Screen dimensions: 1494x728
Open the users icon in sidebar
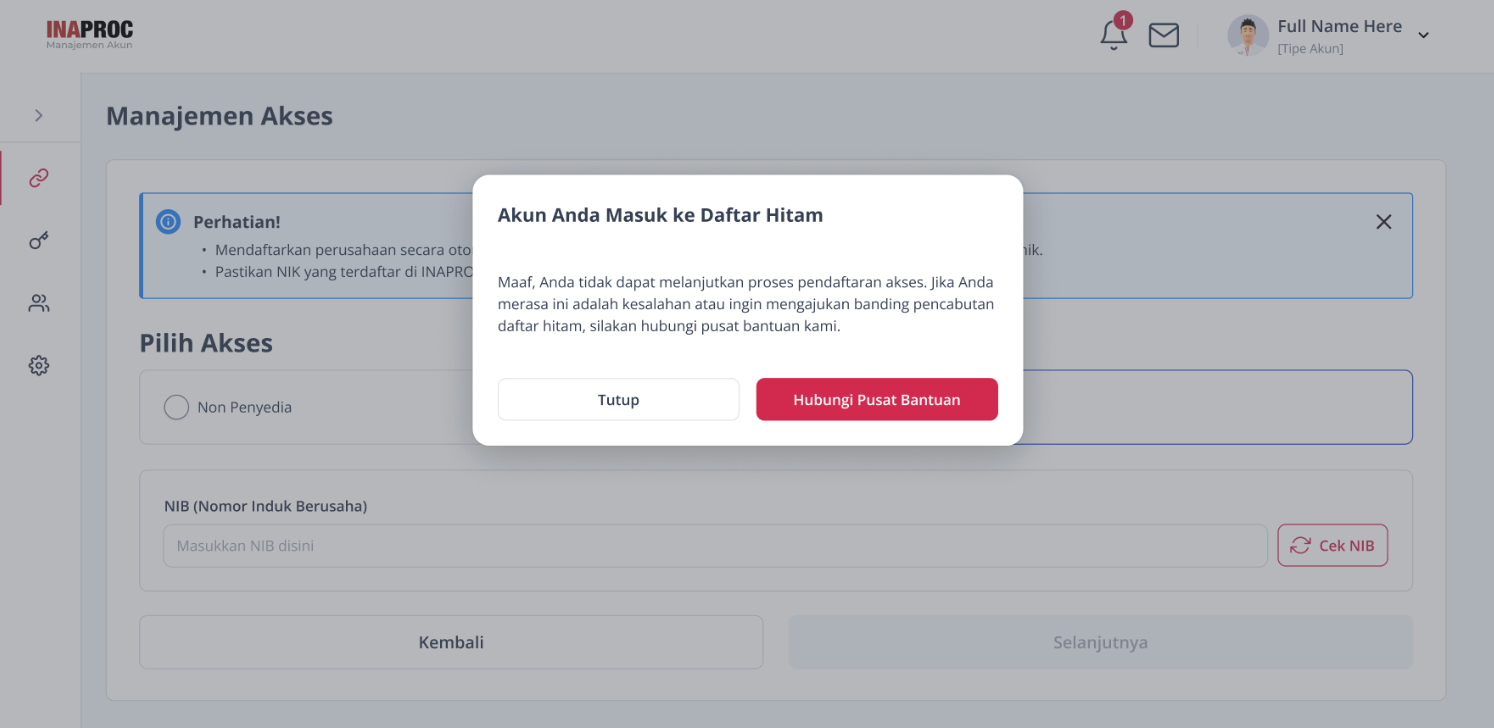point(39,303)
